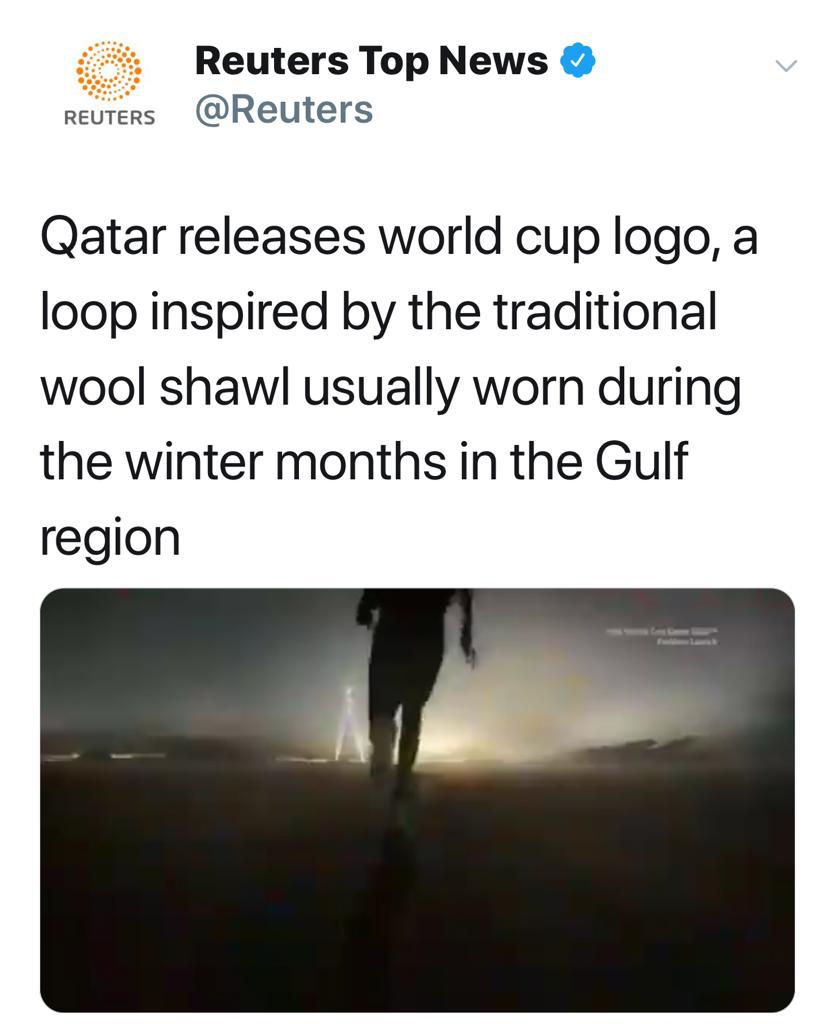This screenshot has width=836, height=1024.
Task: Click the word region ending the tweet
Action: coord(110,541)
